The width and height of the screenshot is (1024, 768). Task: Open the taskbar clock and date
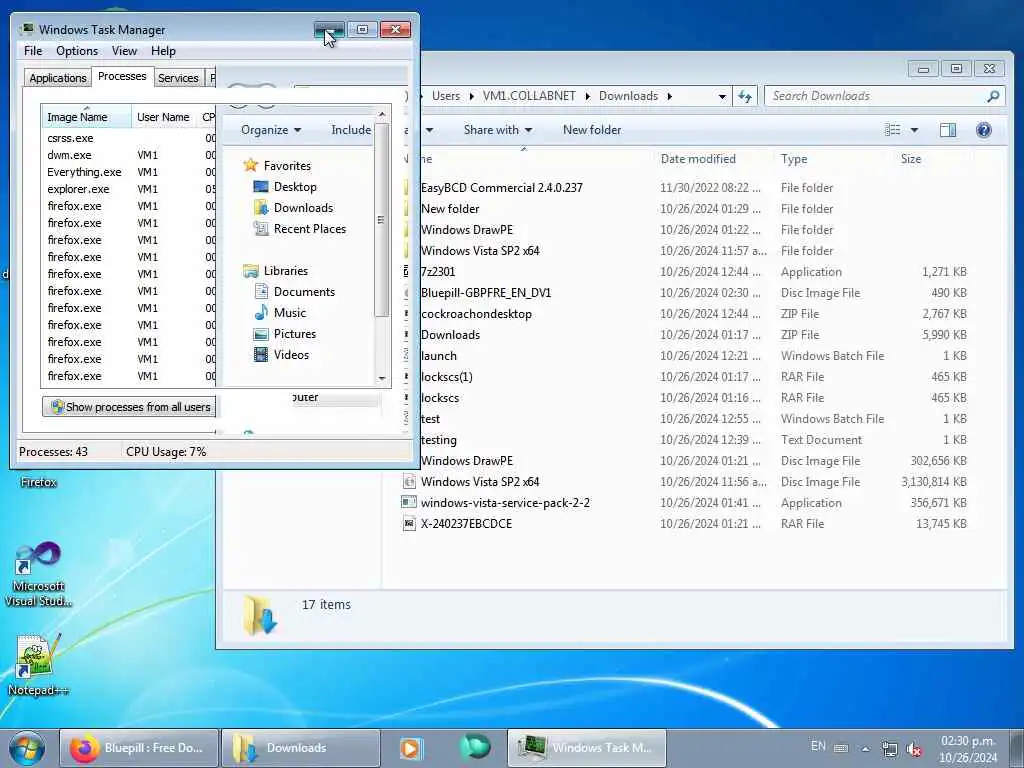coord(968,749)
